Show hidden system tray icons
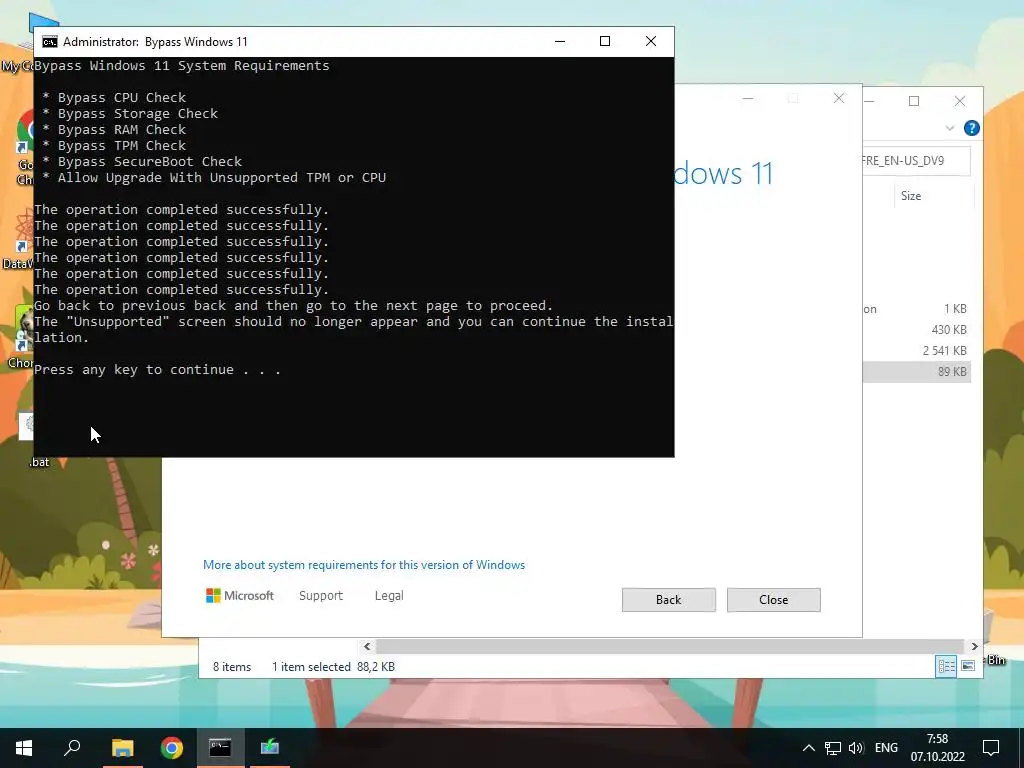Screen dimensions: 1024x768 coord(808,748)
